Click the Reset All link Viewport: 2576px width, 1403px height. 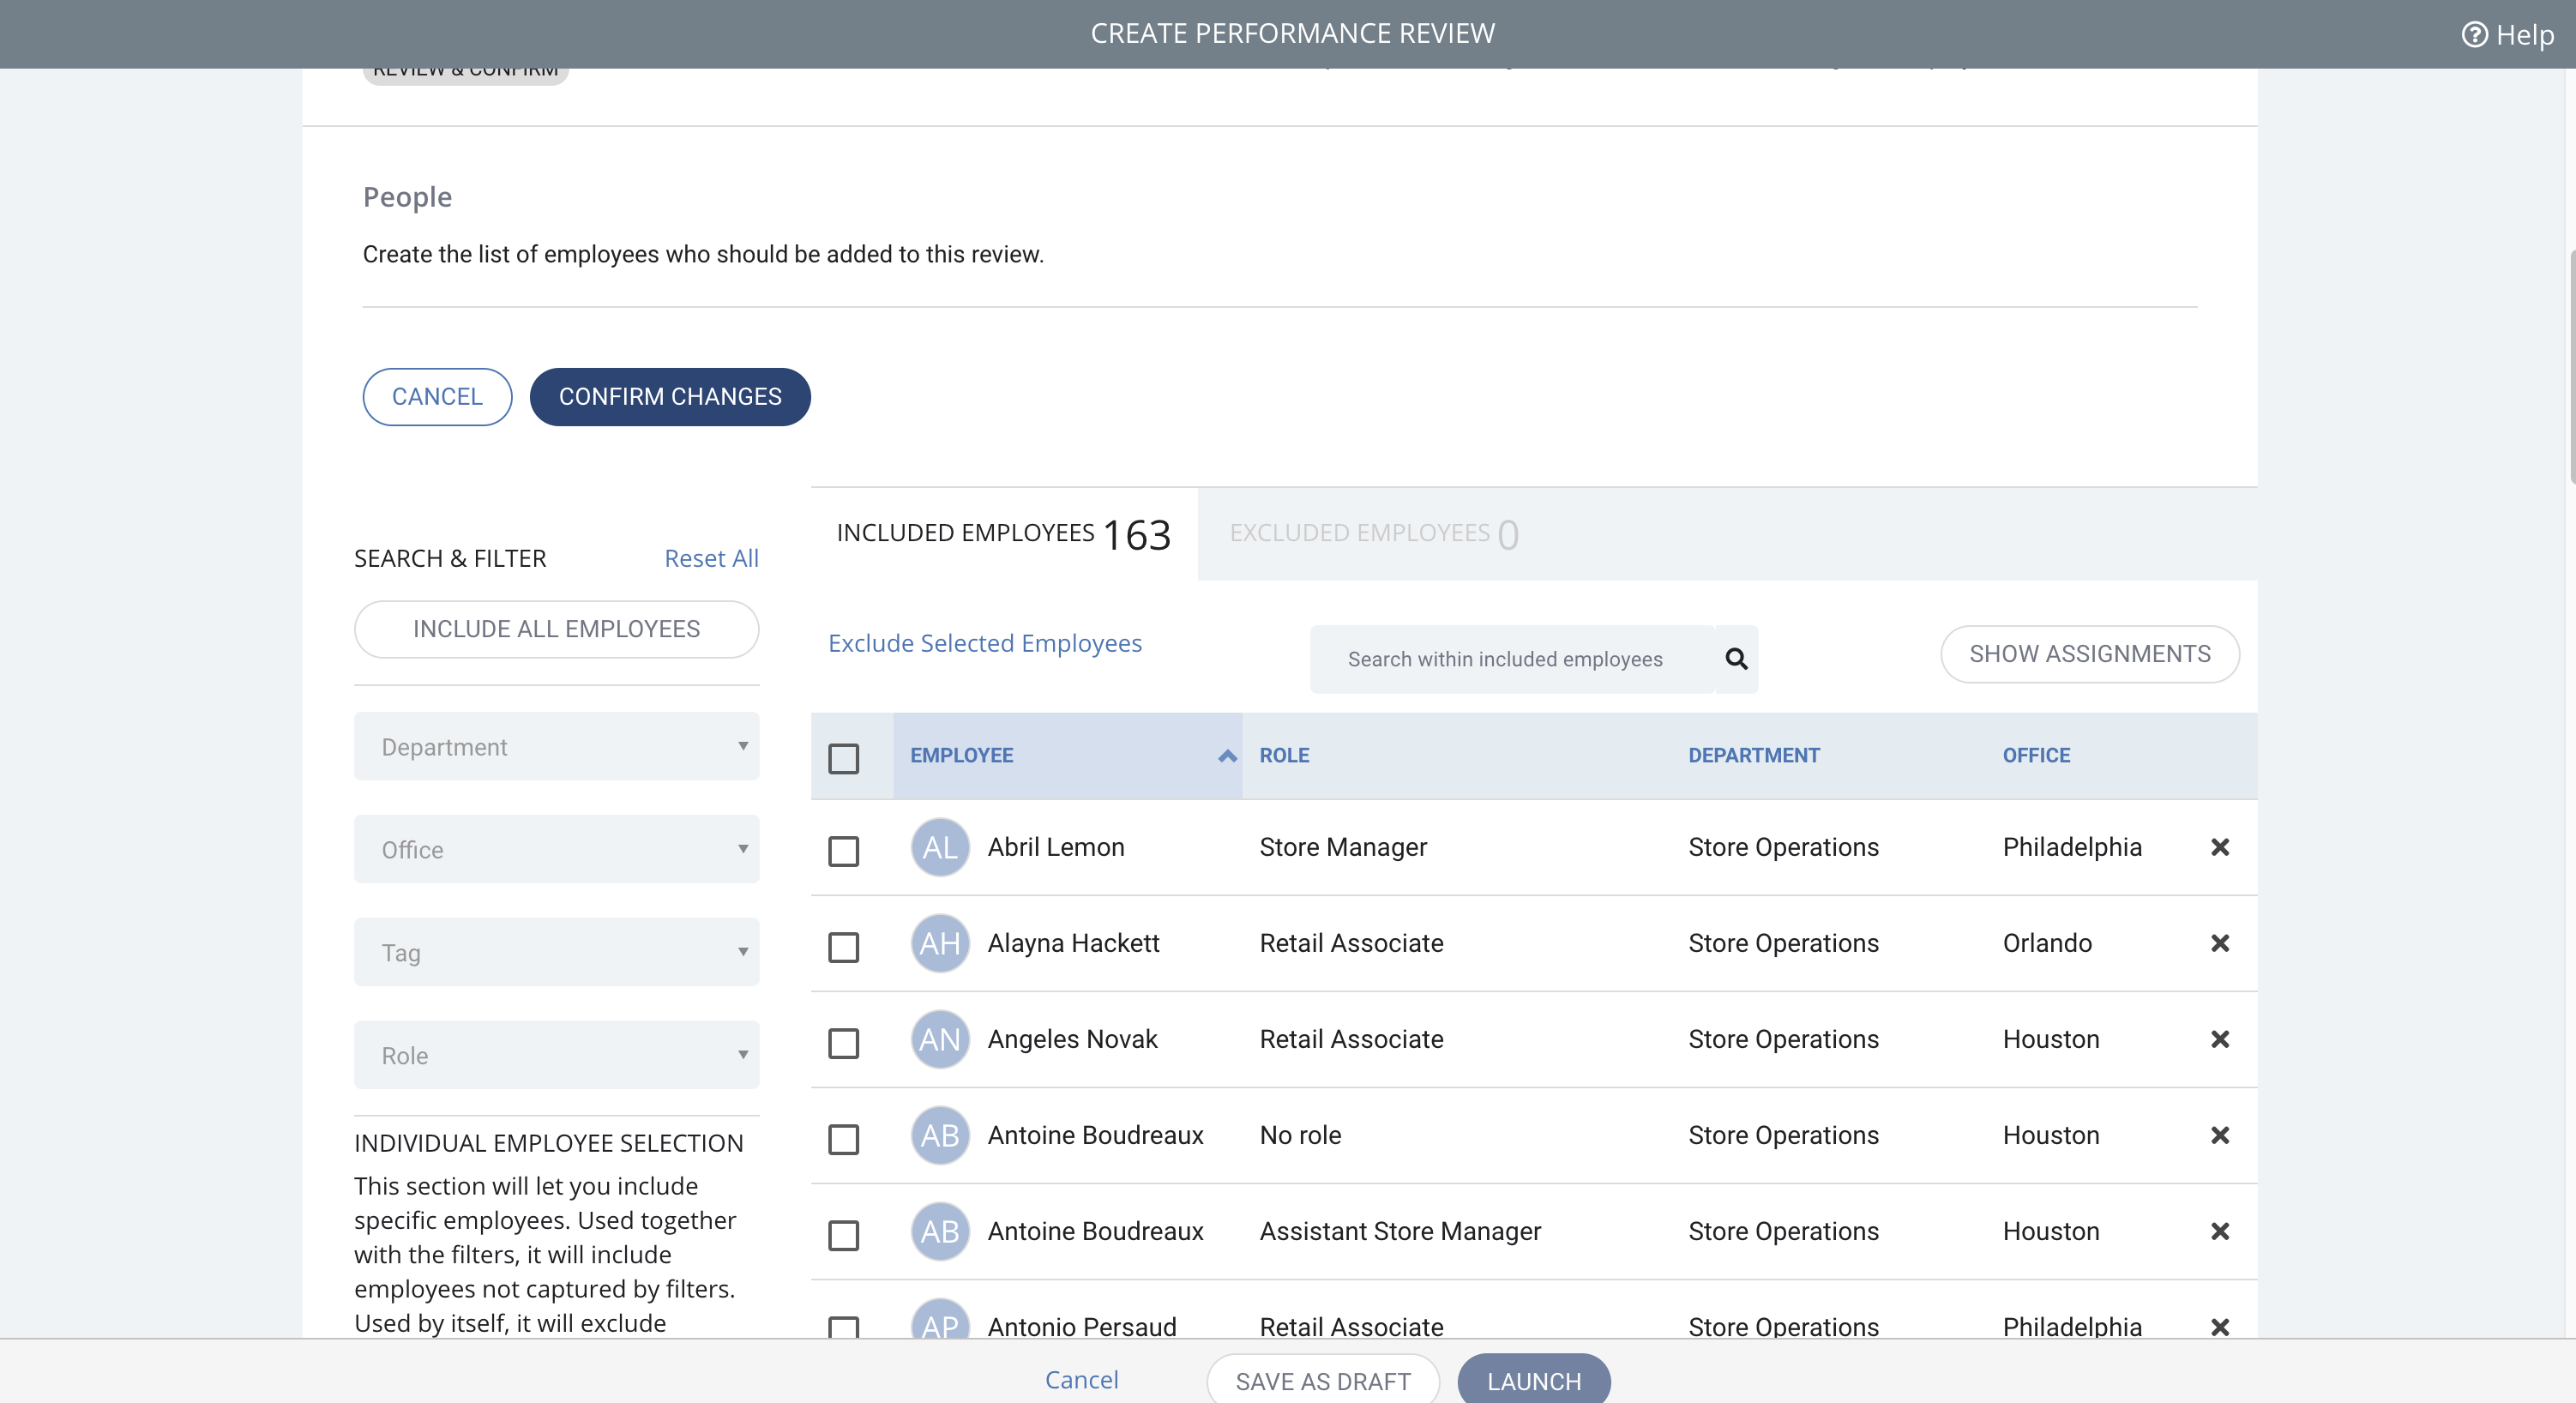click(x=711, y=559)
